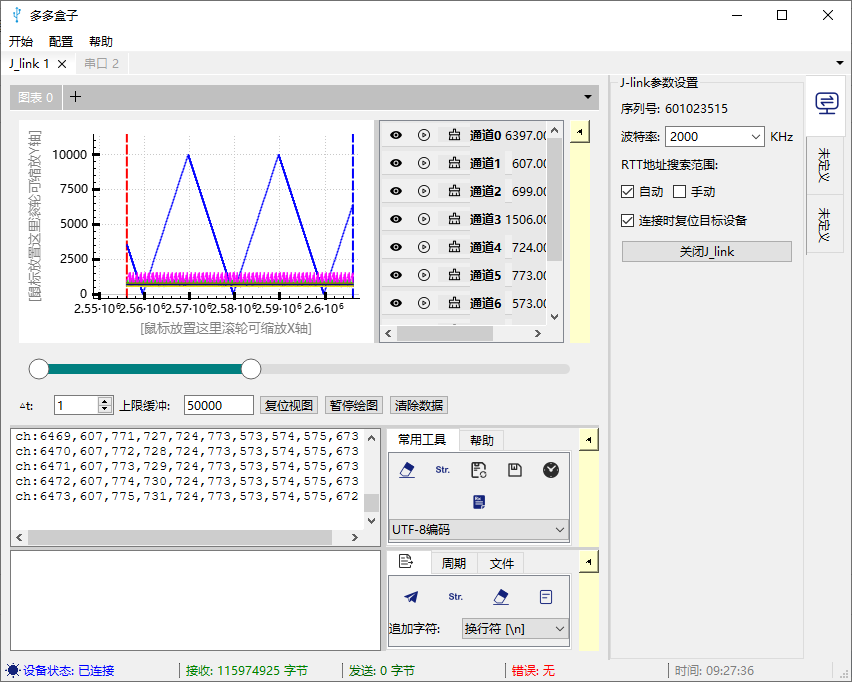Open the 配置 menu
The width and height of the screenshot is (852, 682).
(x=60, y=41)
